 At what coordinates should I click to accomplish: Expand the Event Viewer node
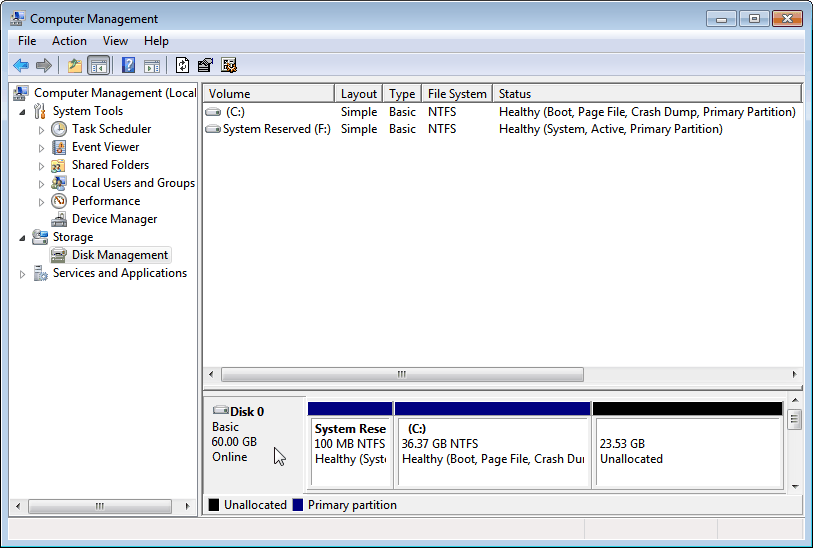(41, 148)
